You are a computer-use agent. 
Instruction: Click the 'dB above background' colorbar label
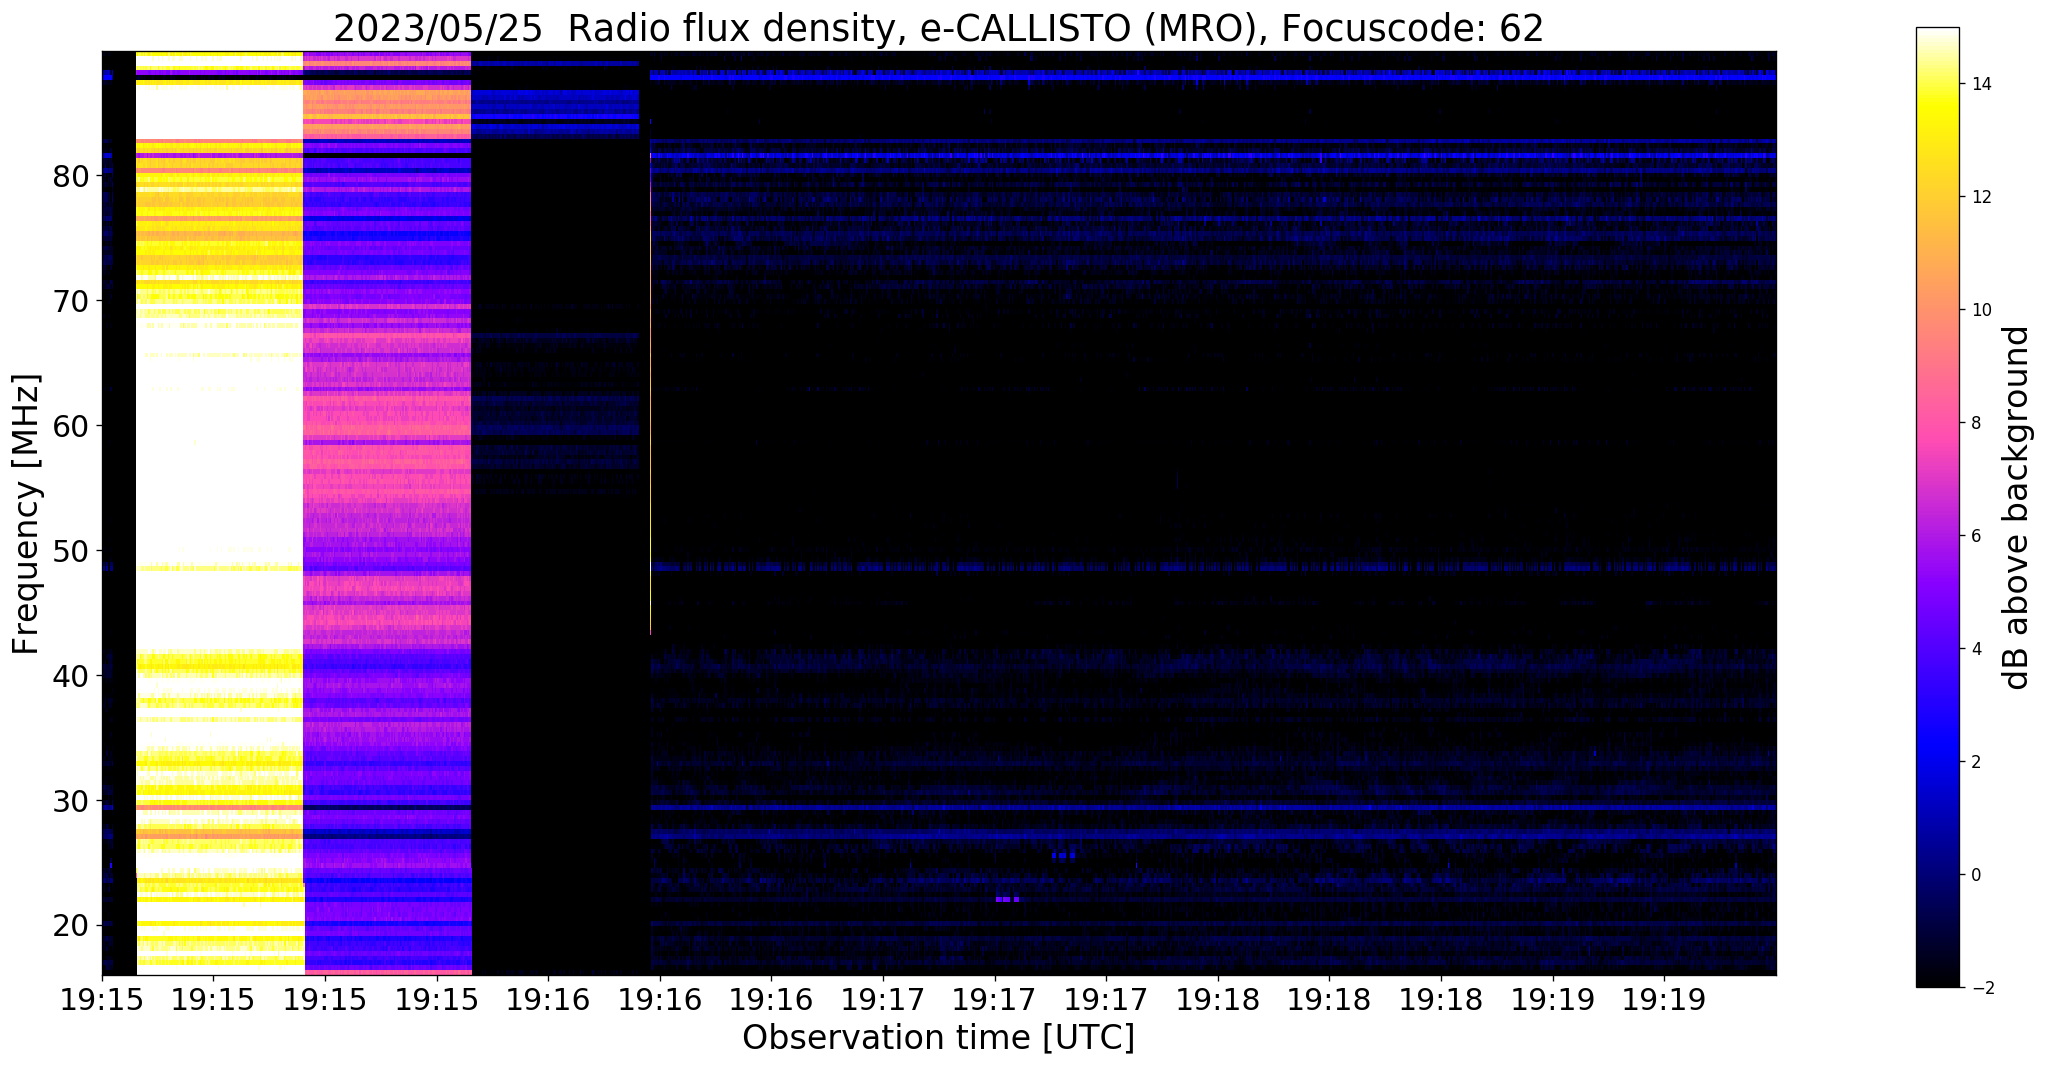coord(2017,508)
